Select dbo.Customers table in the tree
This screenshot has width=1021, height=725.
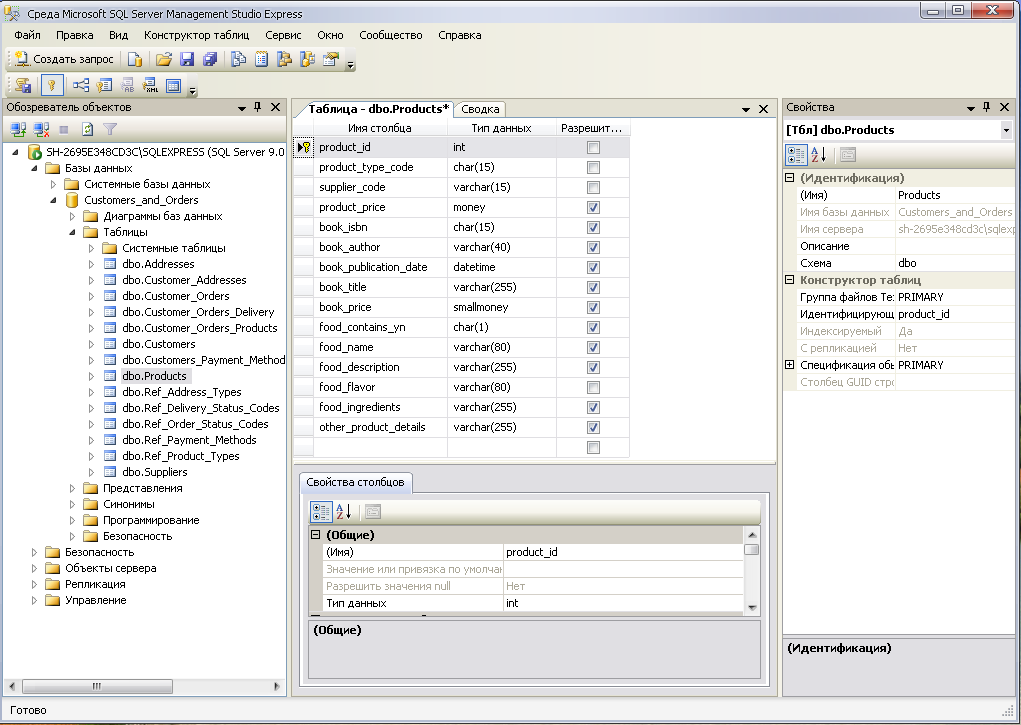click(159, 344)
